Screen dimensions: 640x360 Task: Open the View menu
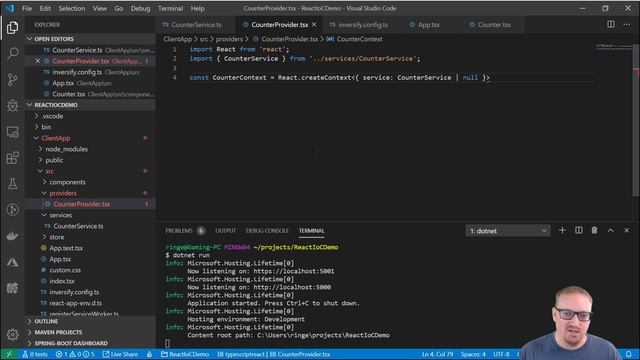99,8
